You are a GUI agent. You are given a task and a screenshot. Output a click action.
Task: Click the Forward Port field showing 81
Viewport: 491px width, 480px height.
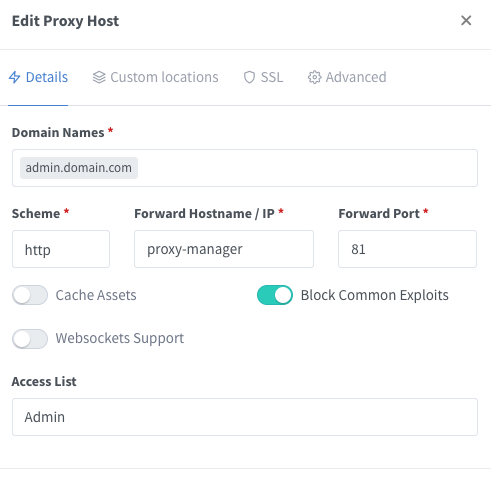(407, 249)
